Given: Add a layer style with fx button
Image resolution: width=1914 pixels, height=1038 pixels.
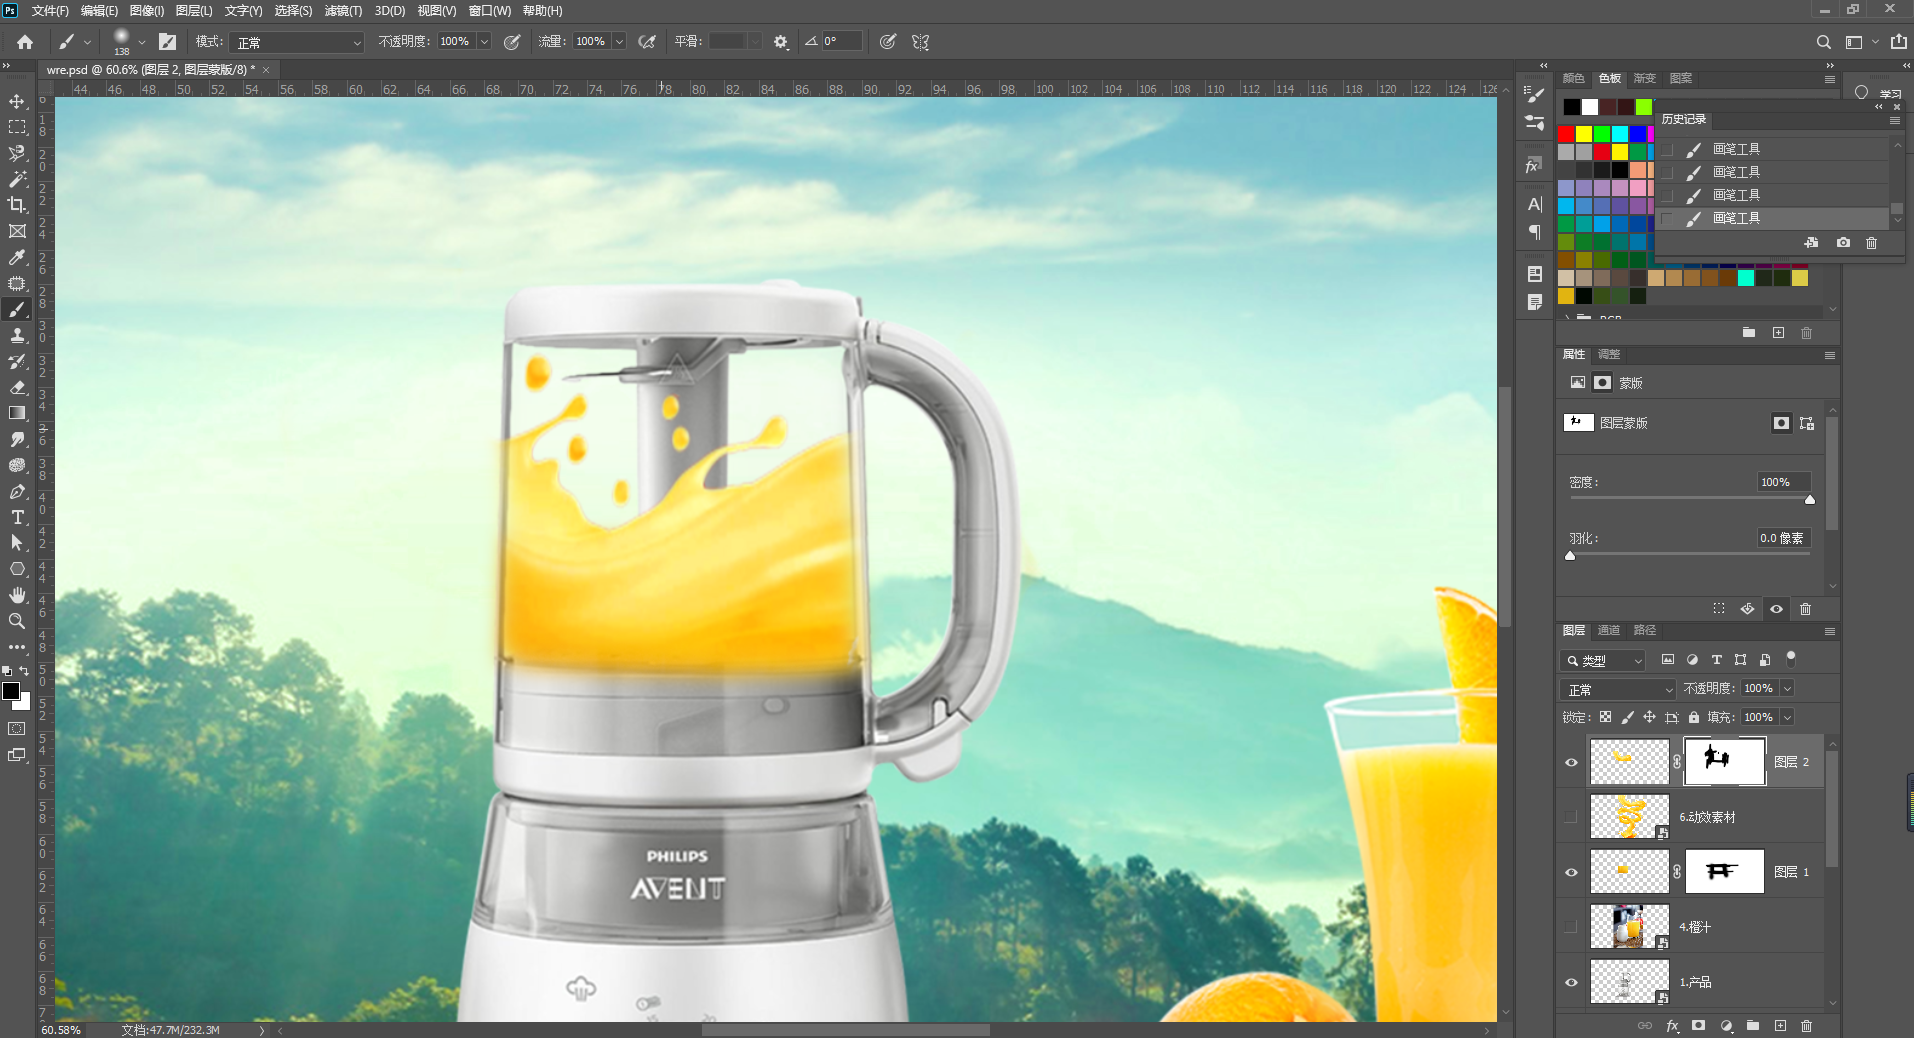Looking at the screenshot, I should click(x=1672, y=1026).
